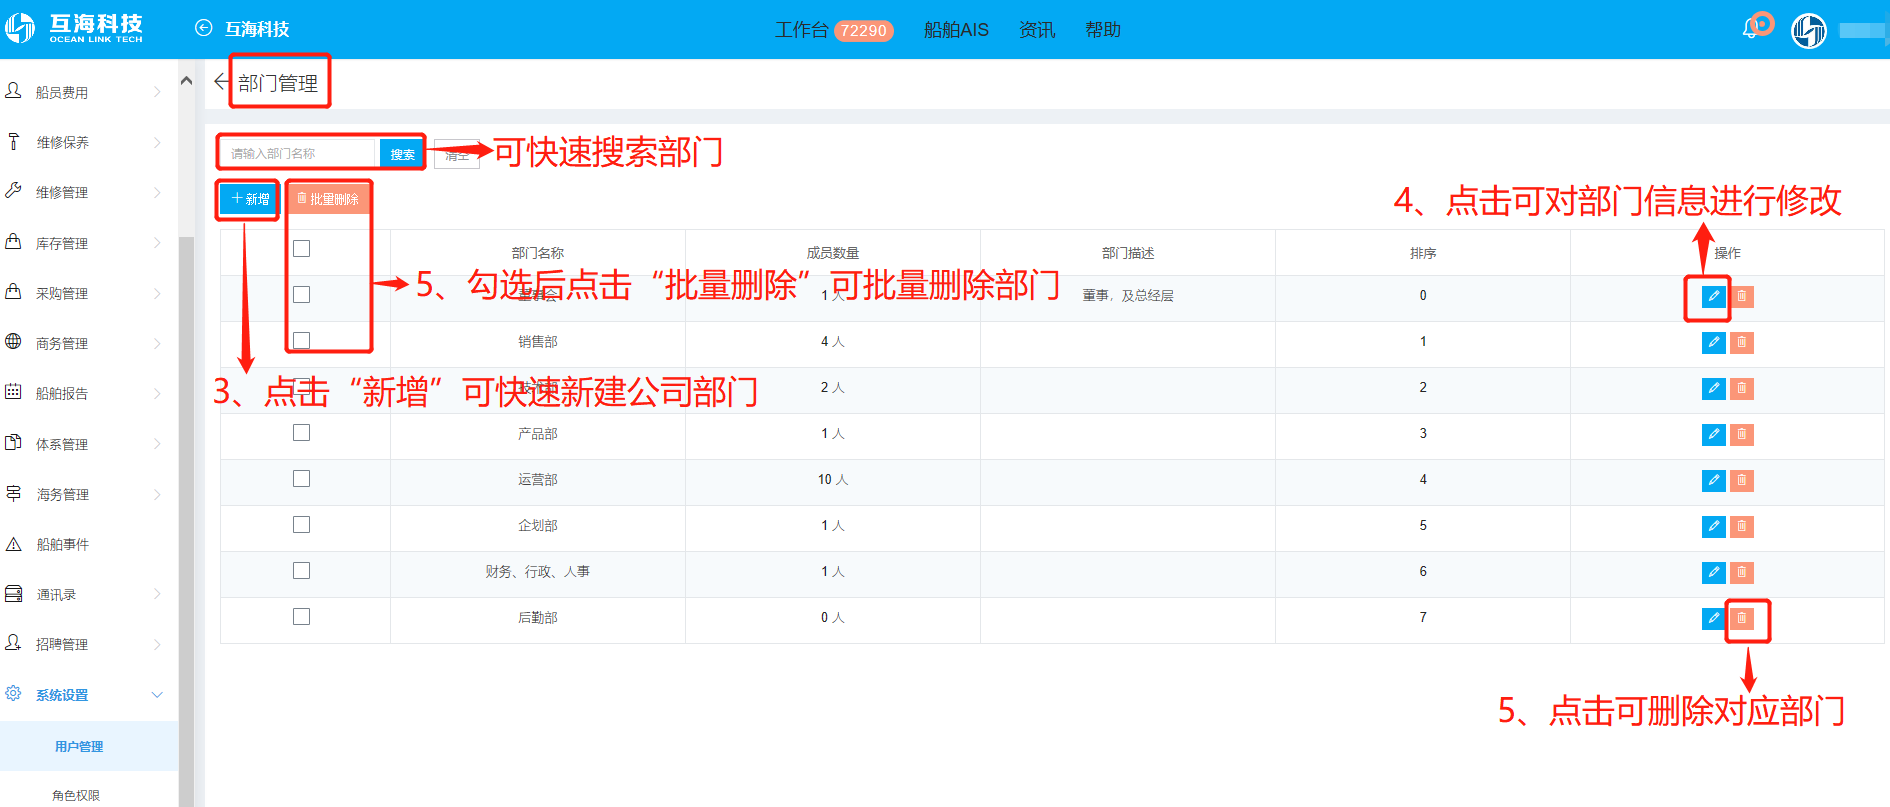The height and width of the screenshot is (807, 1890).
Task: Edit the 产品部 department
Action: [1713, 434]
